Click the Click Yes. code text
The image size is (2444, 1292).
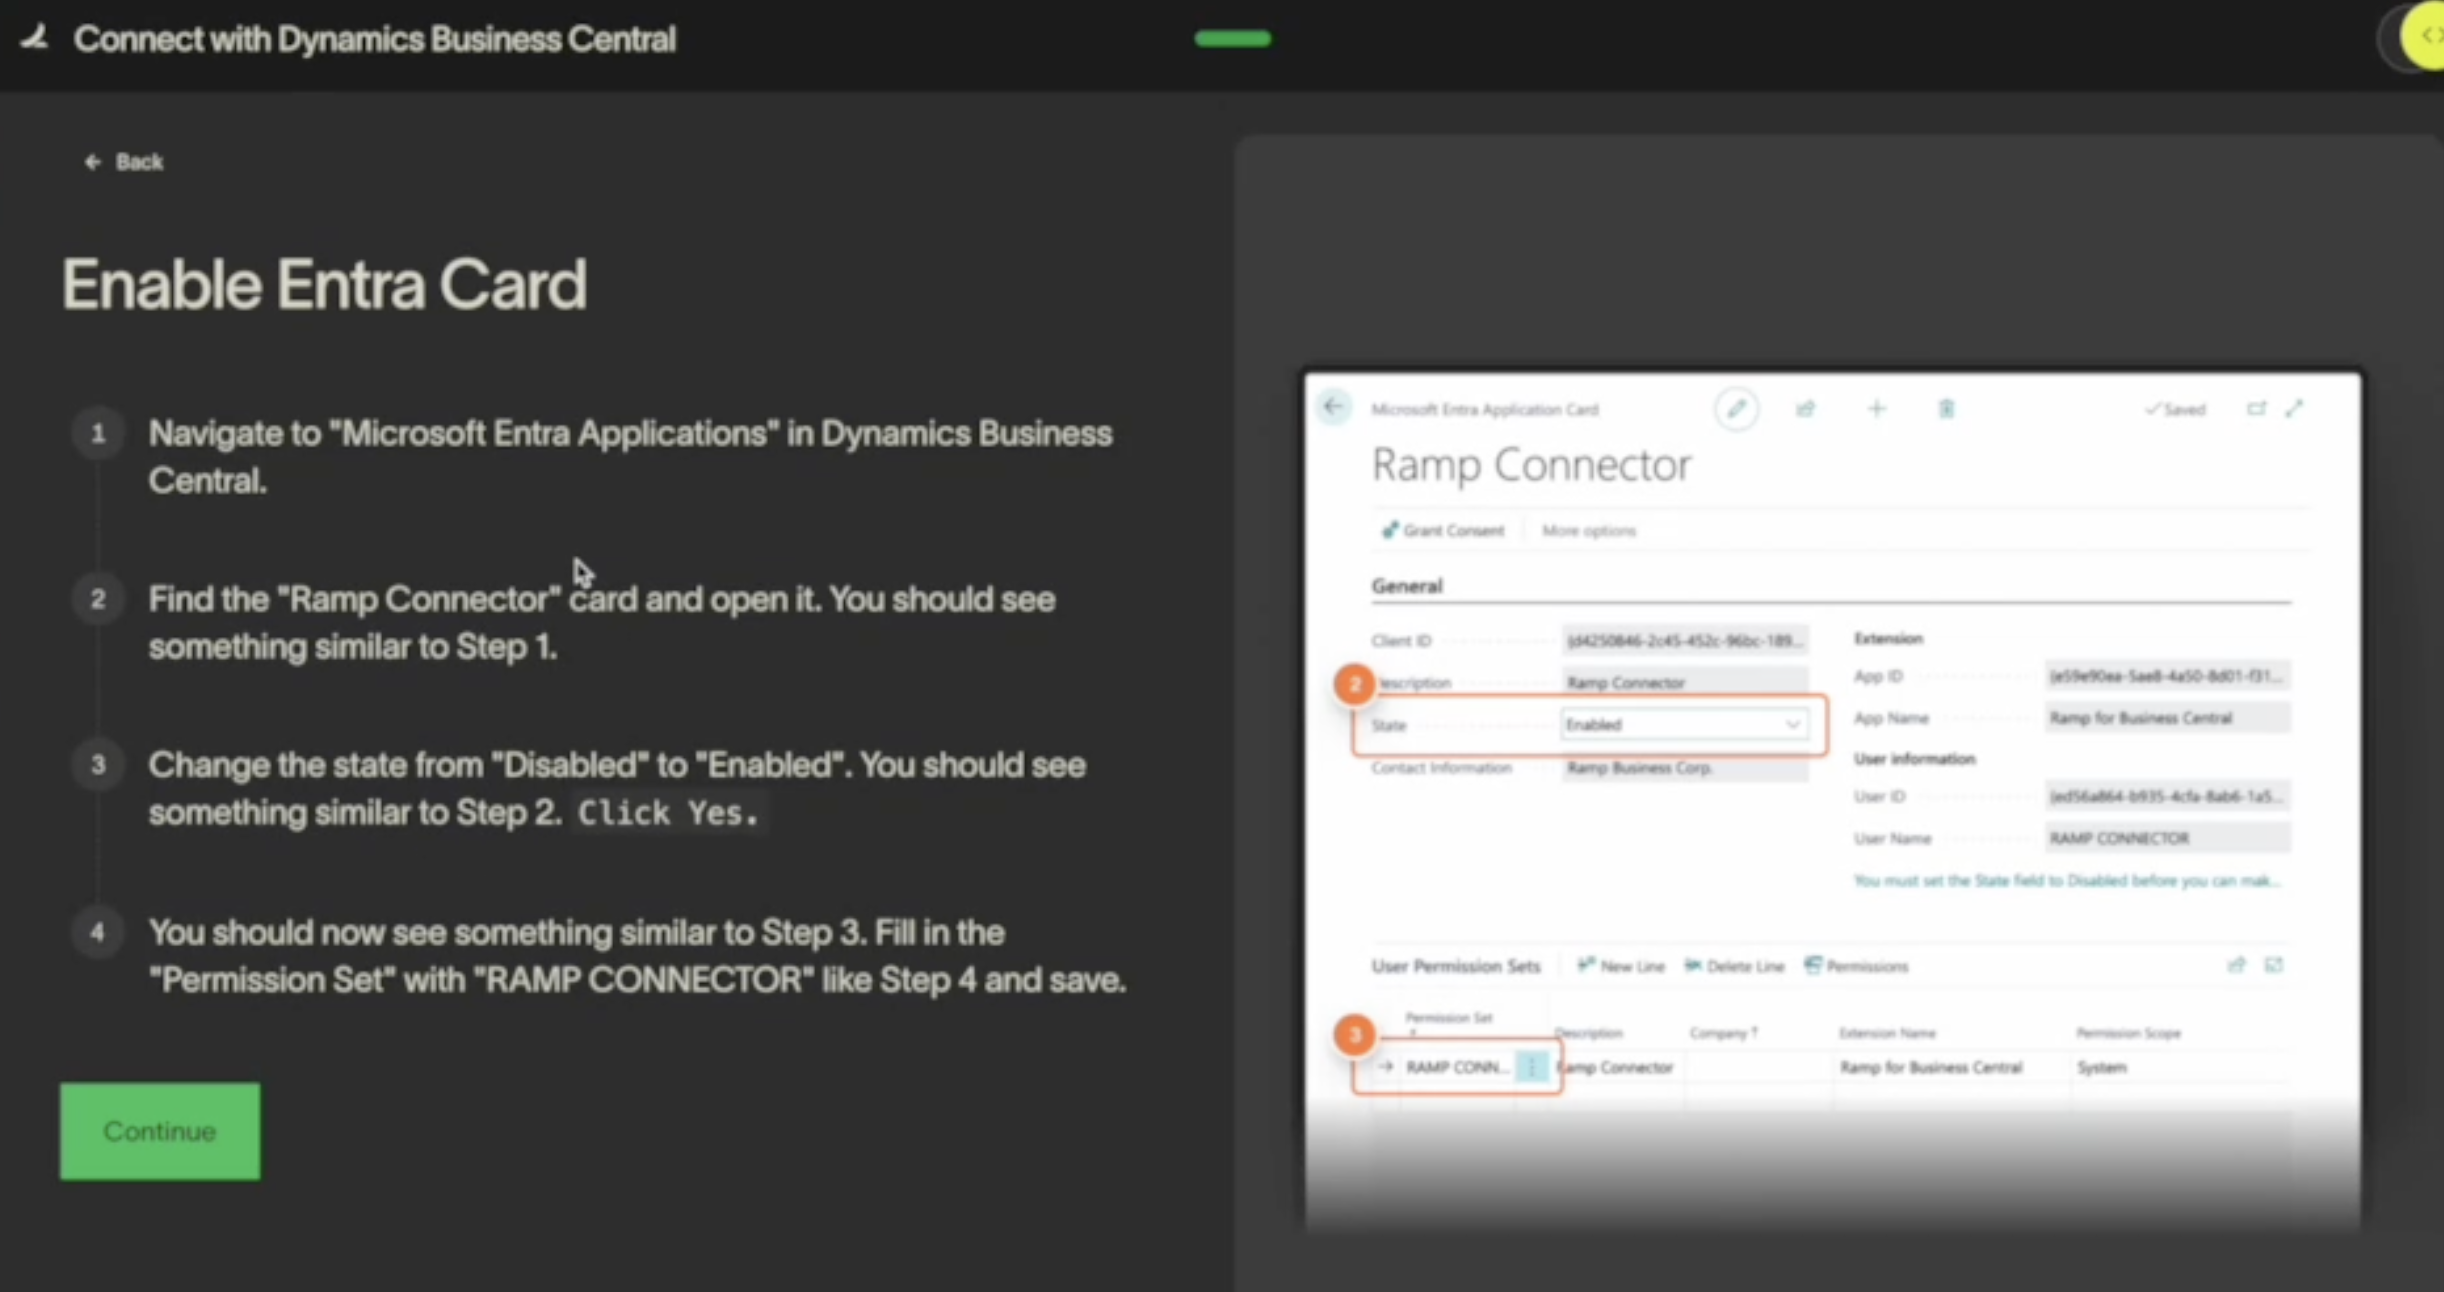(x=668, y=813)
